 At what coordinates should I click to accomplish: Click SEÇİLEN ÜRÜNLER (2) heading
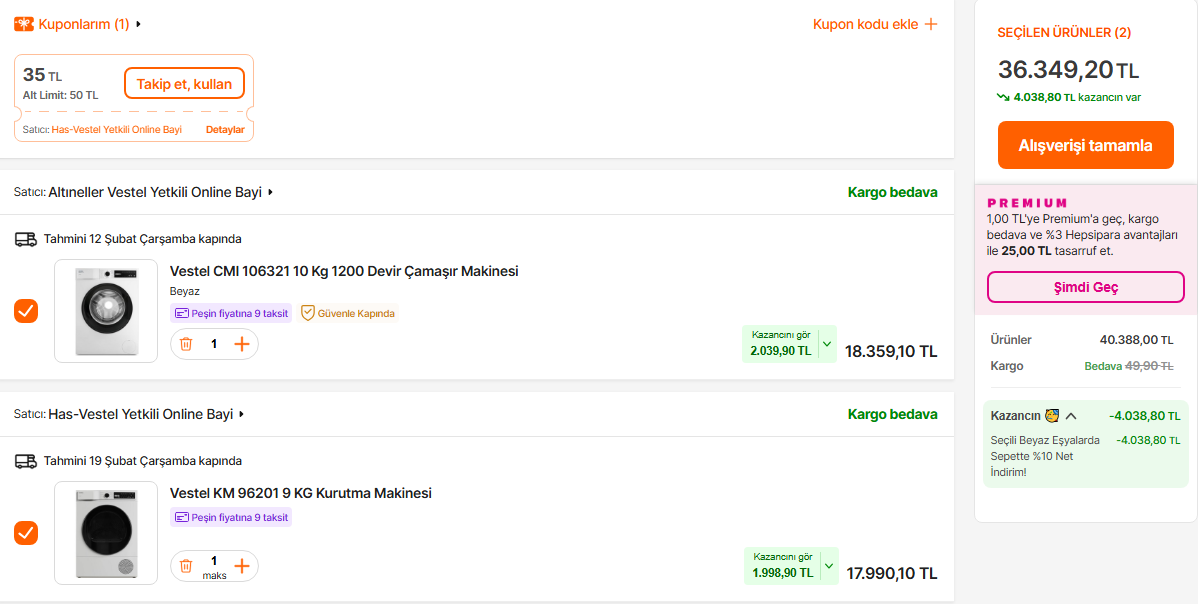click(x=1064, y=33)
